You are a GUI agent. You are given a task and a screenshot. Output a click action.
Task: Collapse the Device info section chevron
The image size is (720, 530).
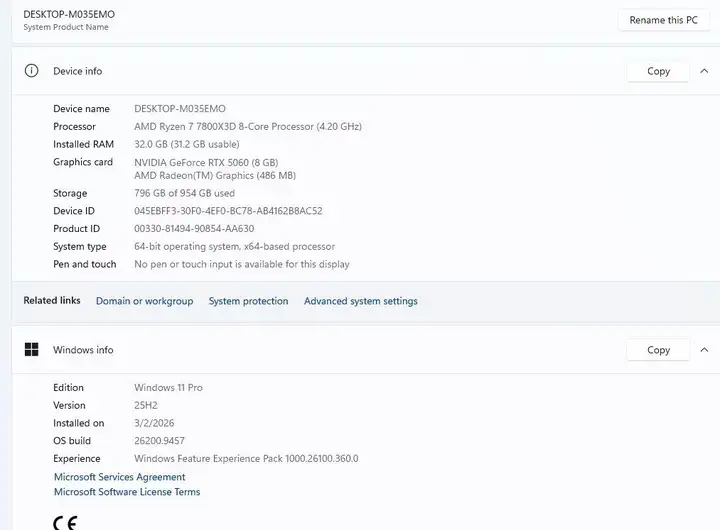coord(704,71)
